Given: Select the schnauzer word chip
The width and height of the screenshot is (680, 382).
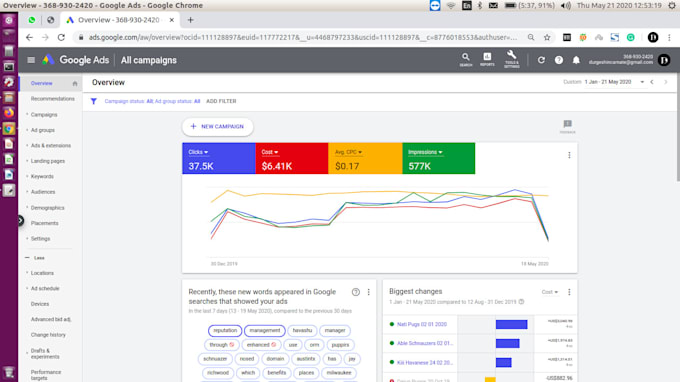Looking at the screenshot, I should [x=215, y=359].
